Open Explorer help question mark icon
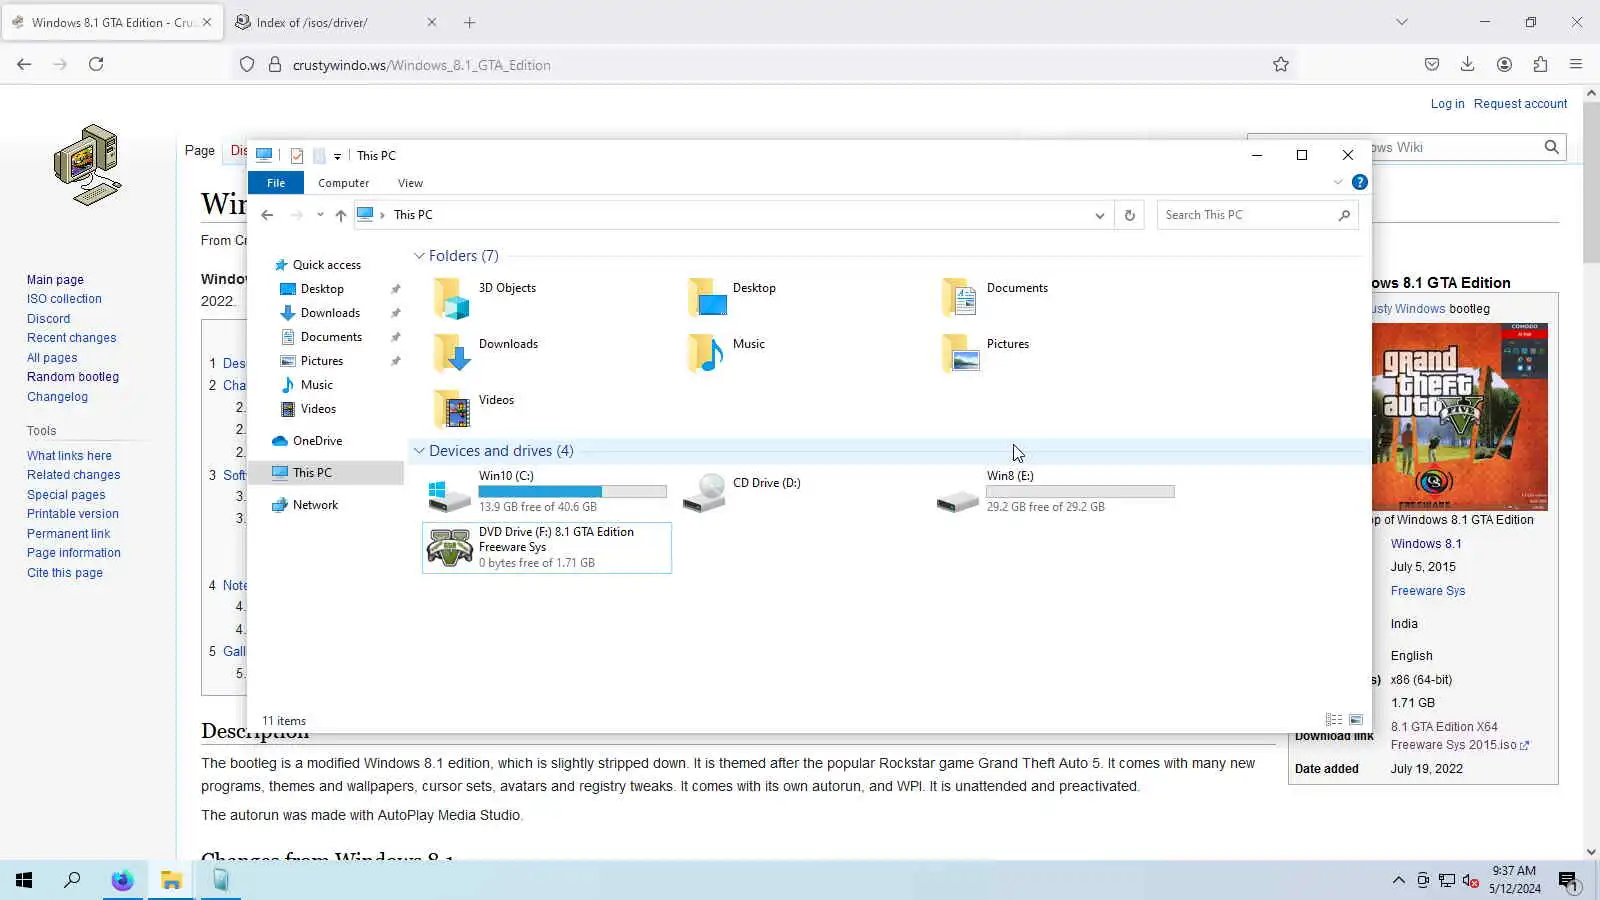Viewport: 1600px width, 900px height. 1360,182
